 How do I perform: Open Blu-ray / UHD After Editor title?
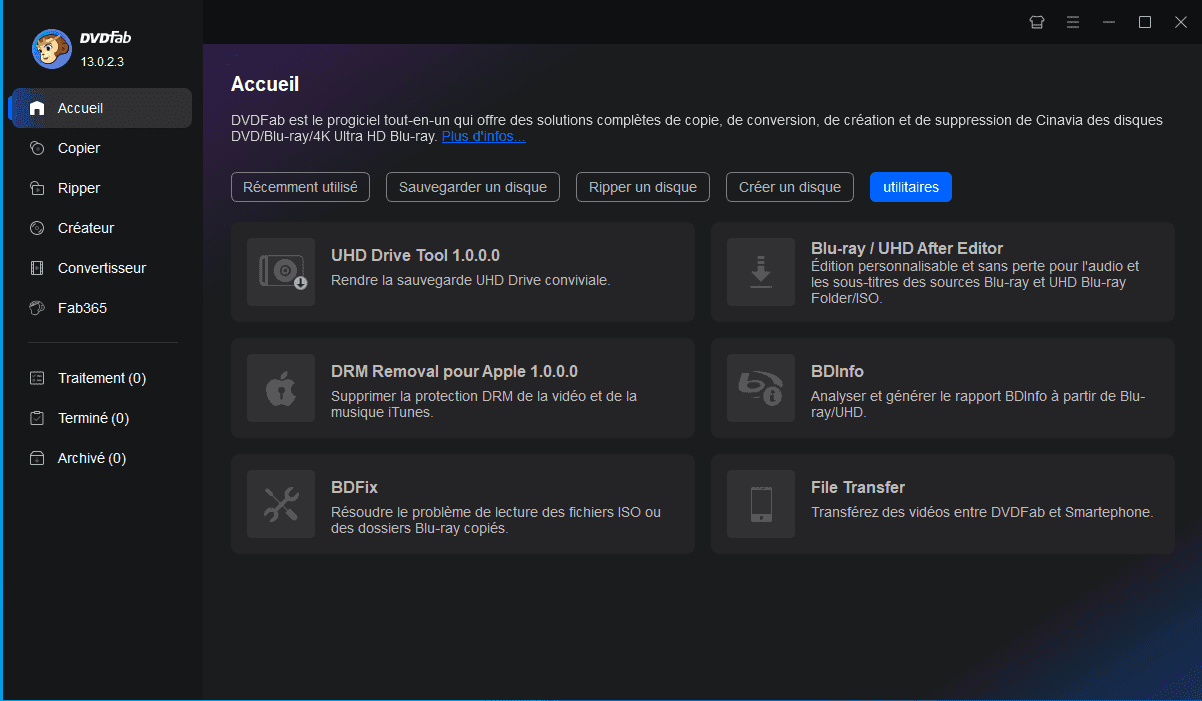(907, 248)
